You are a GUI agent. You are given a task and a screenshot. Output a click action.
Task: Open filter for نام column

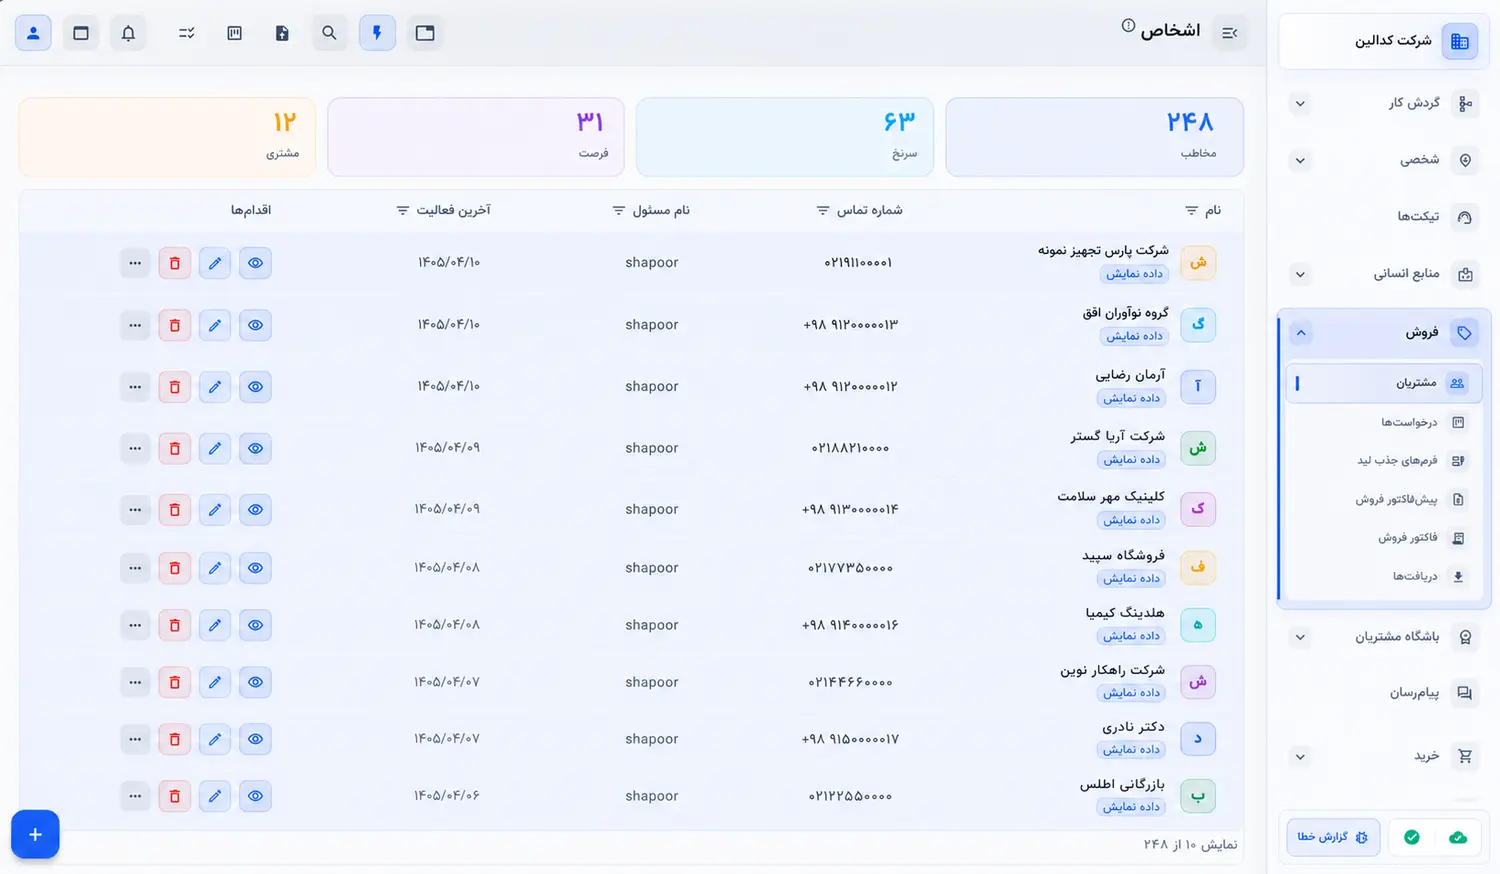tap(1191, 210)
